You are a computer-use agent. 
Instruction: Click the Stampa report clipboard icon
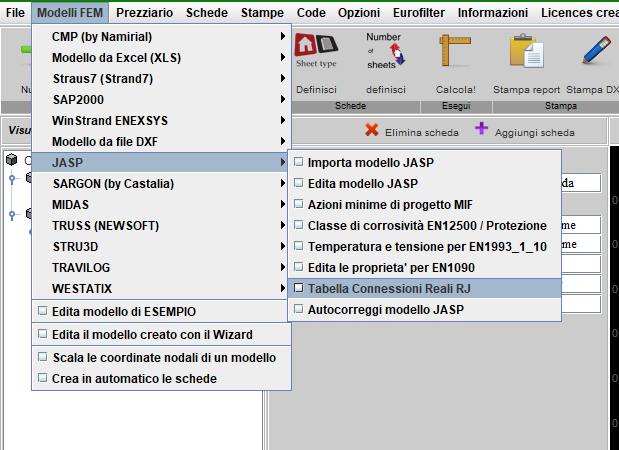coord(526,51)
